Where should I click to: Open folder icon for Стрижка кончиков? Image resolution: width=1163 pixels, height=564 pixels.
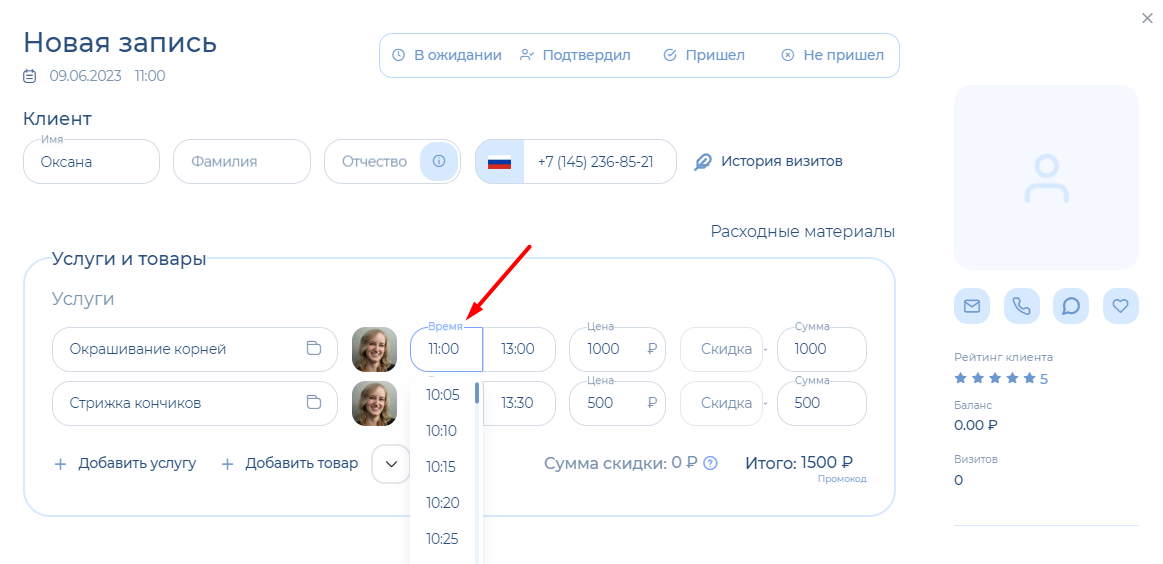tap(314, 403)
